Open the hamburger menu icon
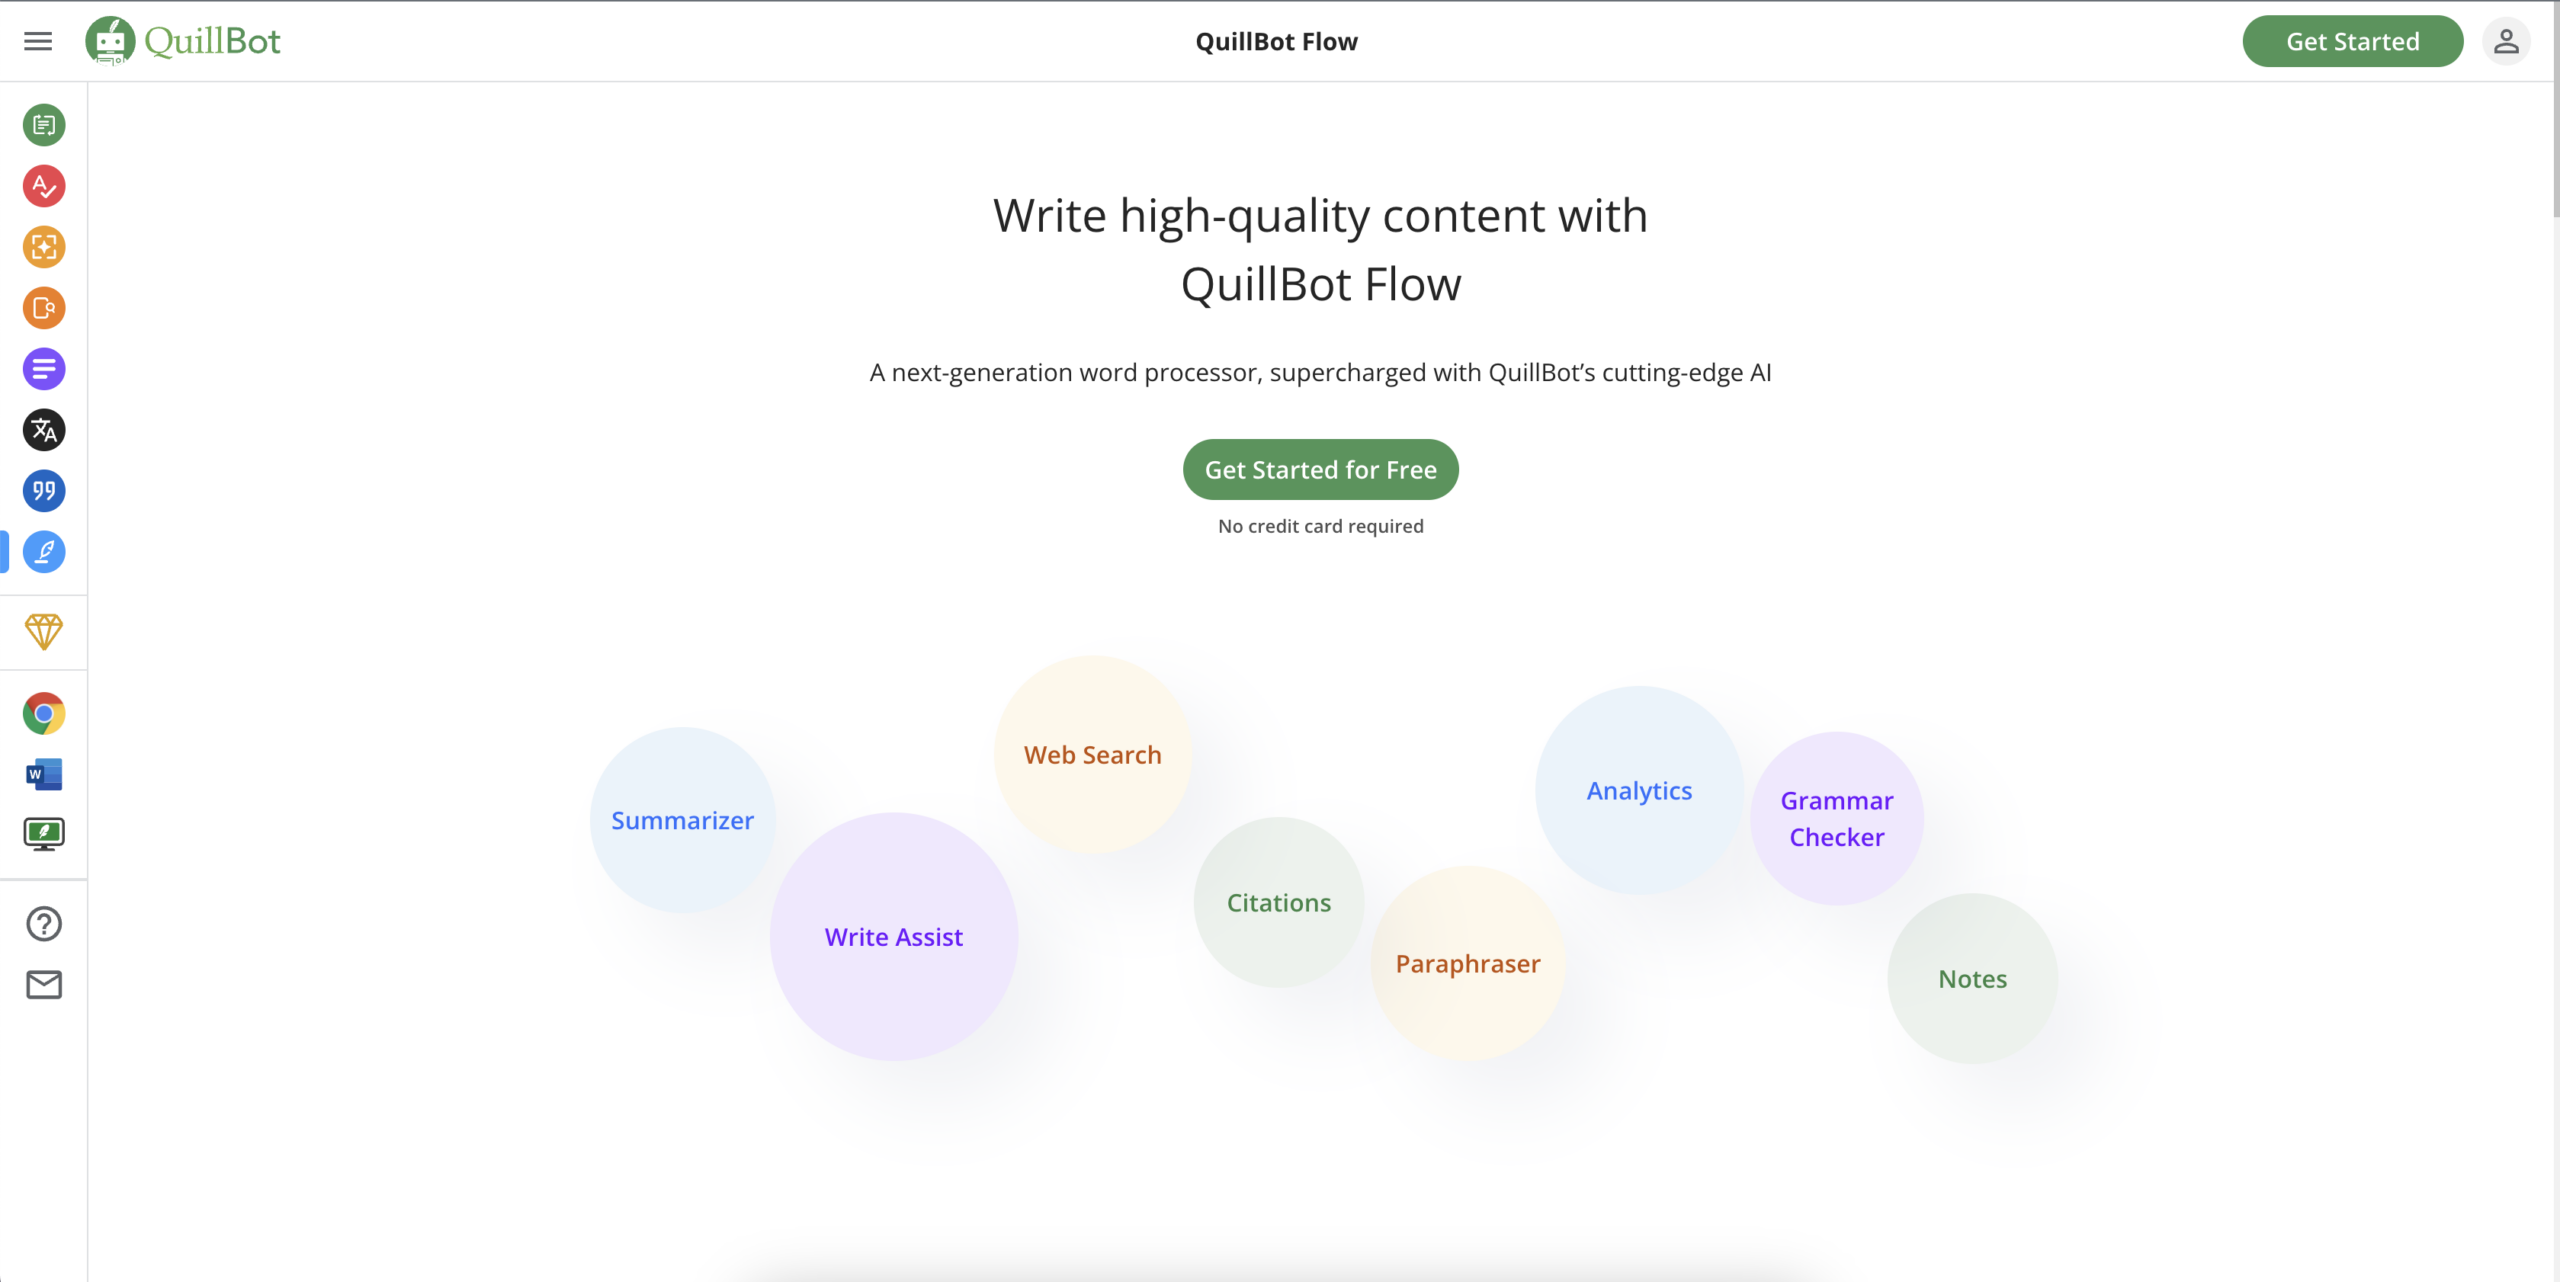Image resolution: width=2560 pixels, height=1282 pixels. [38, 41]
